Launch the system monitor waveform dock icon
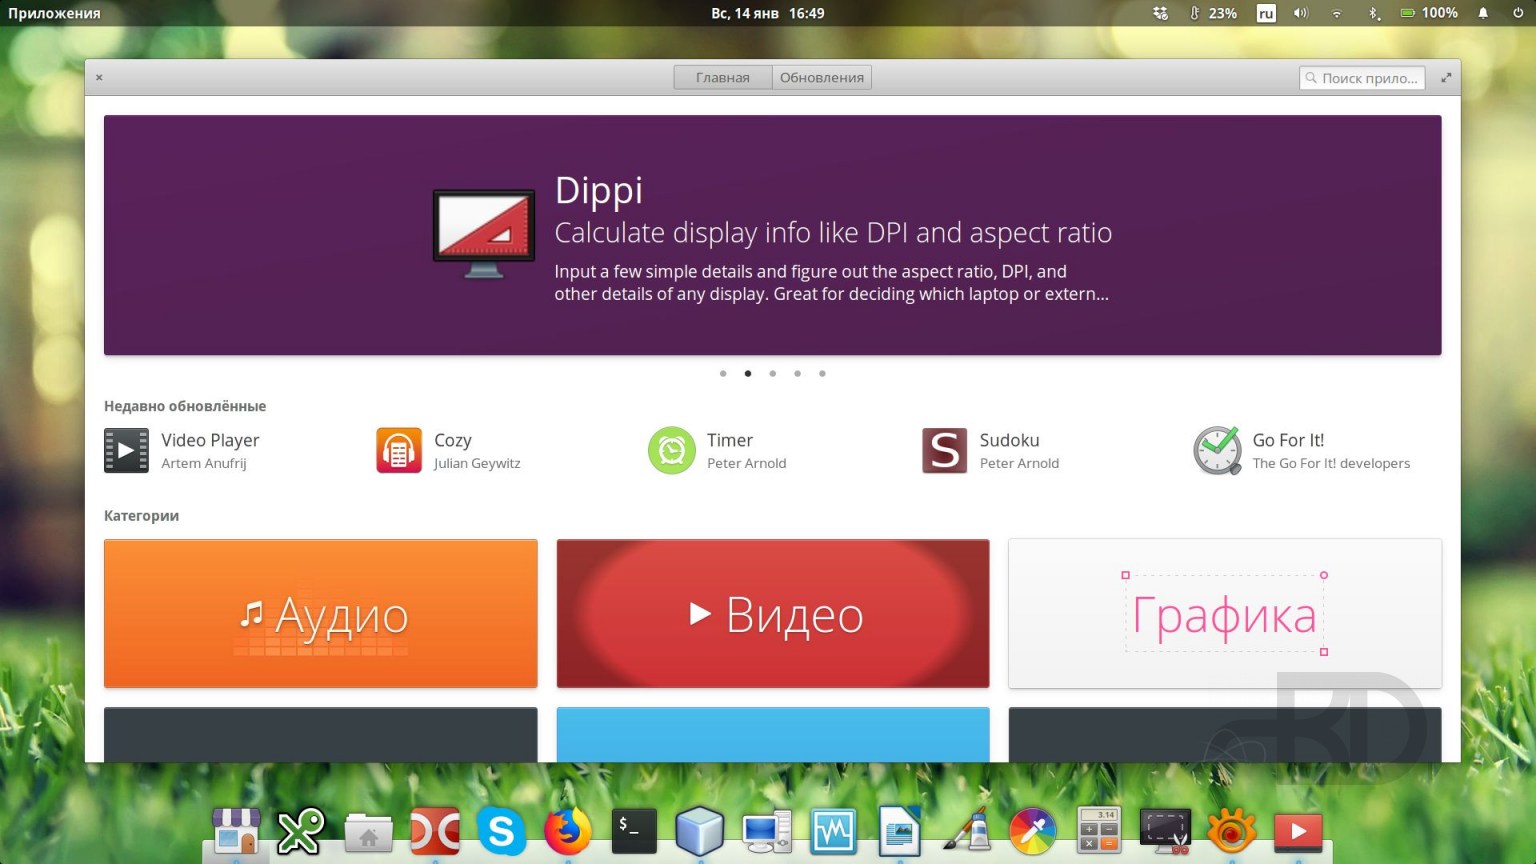1536x864 pixels. 833,831
